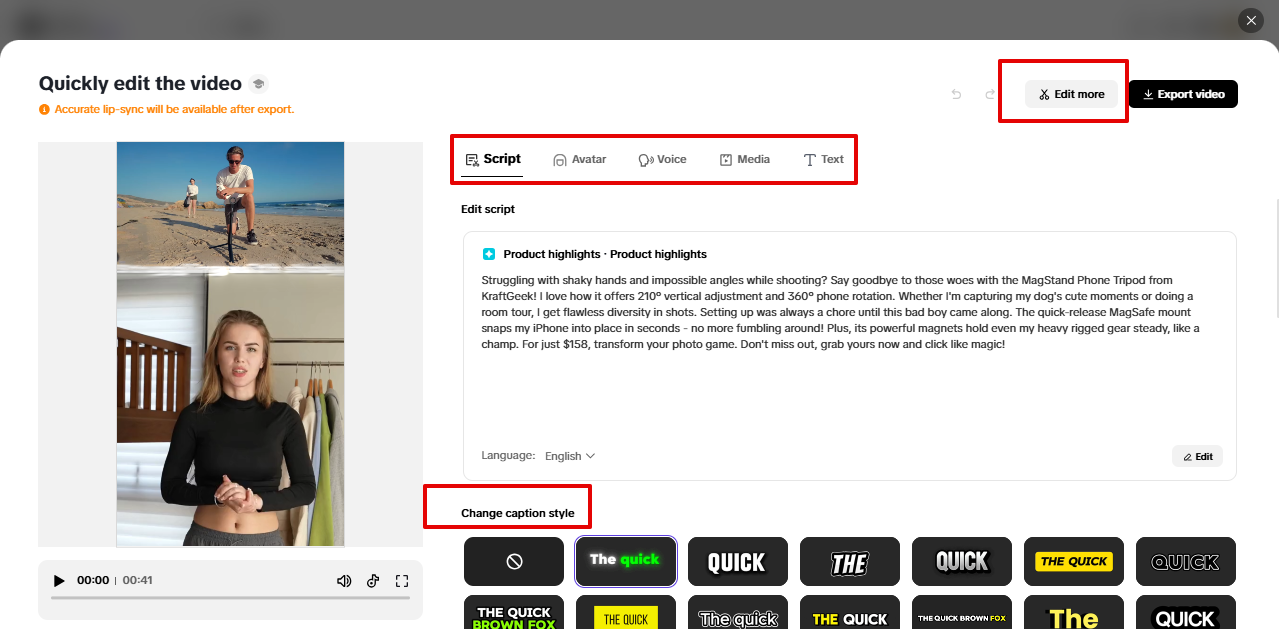1279x638 pixels.
Task: Choose the shadowed white QUICK caption style
Action: pyautogui.click(x=962, y=561)
